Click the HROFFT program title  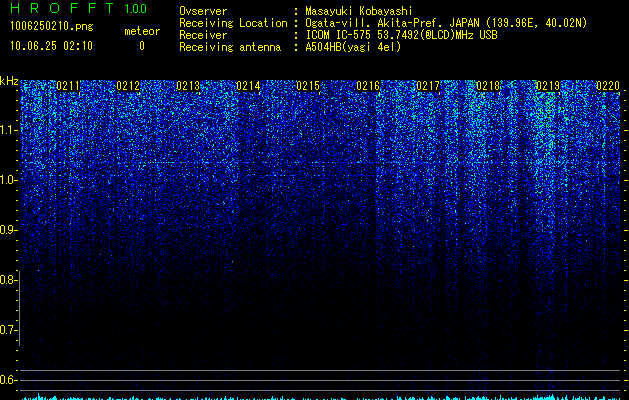[63, 8]
